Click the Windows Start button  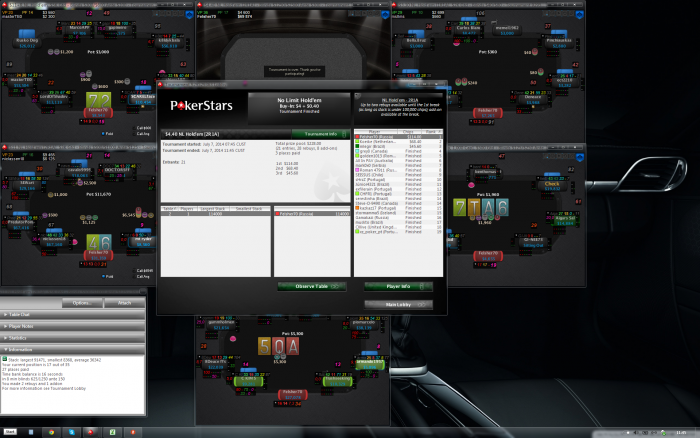click(10, 432)
